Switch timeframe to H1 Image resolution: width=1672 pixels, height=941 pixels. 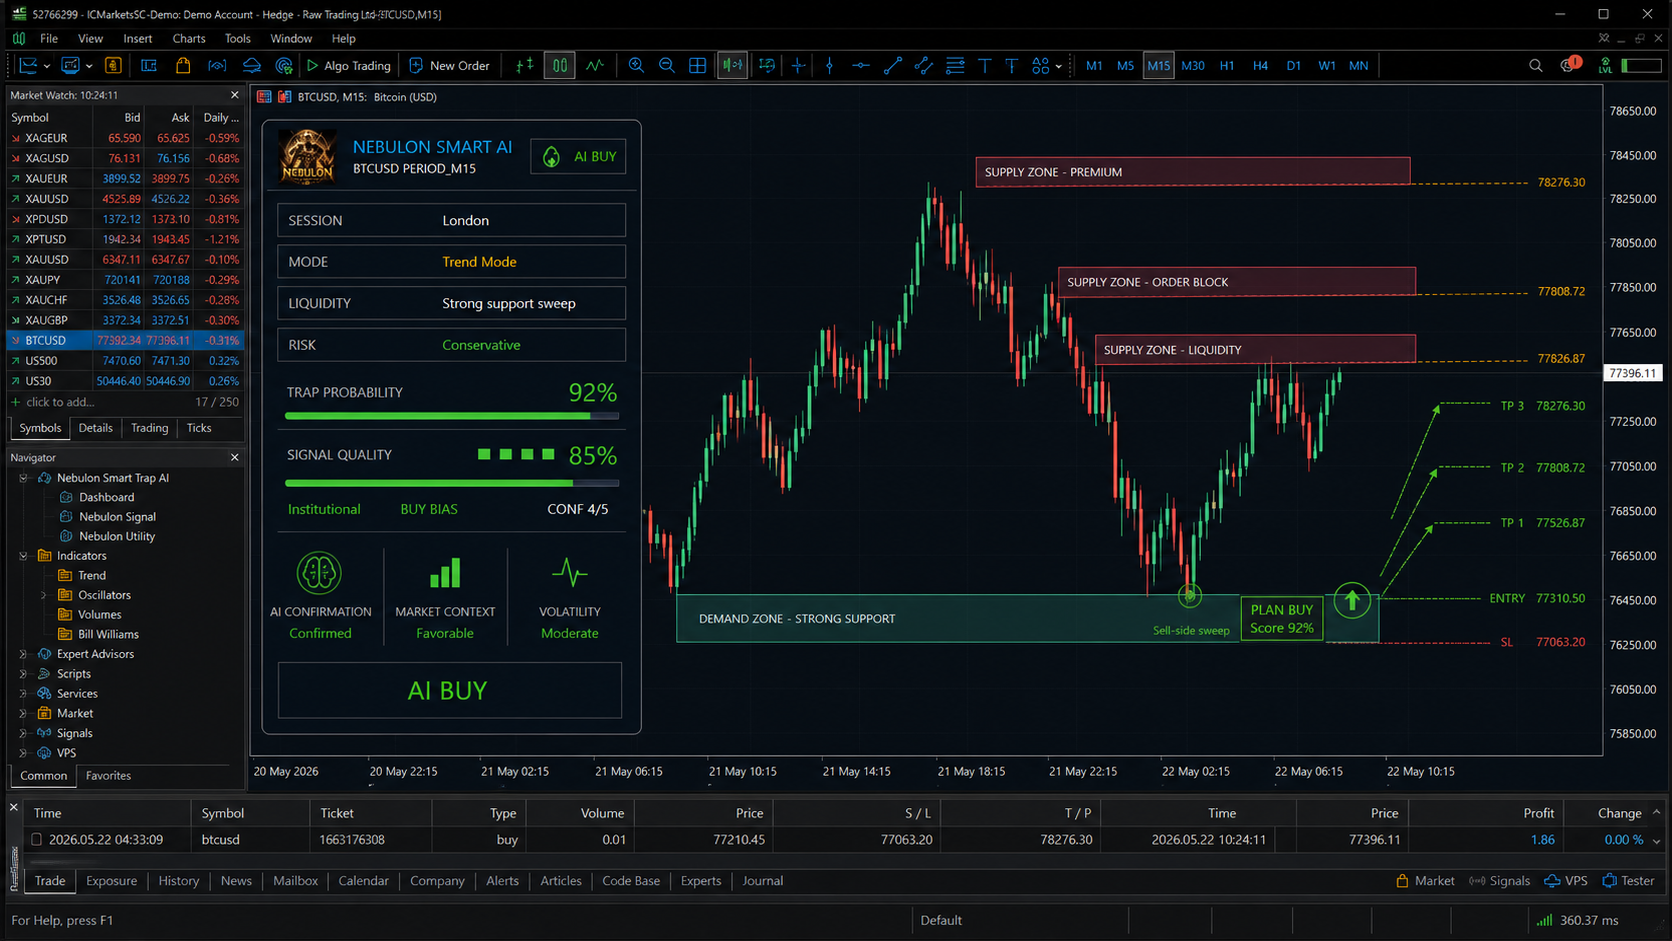(x=1227, y=66)
